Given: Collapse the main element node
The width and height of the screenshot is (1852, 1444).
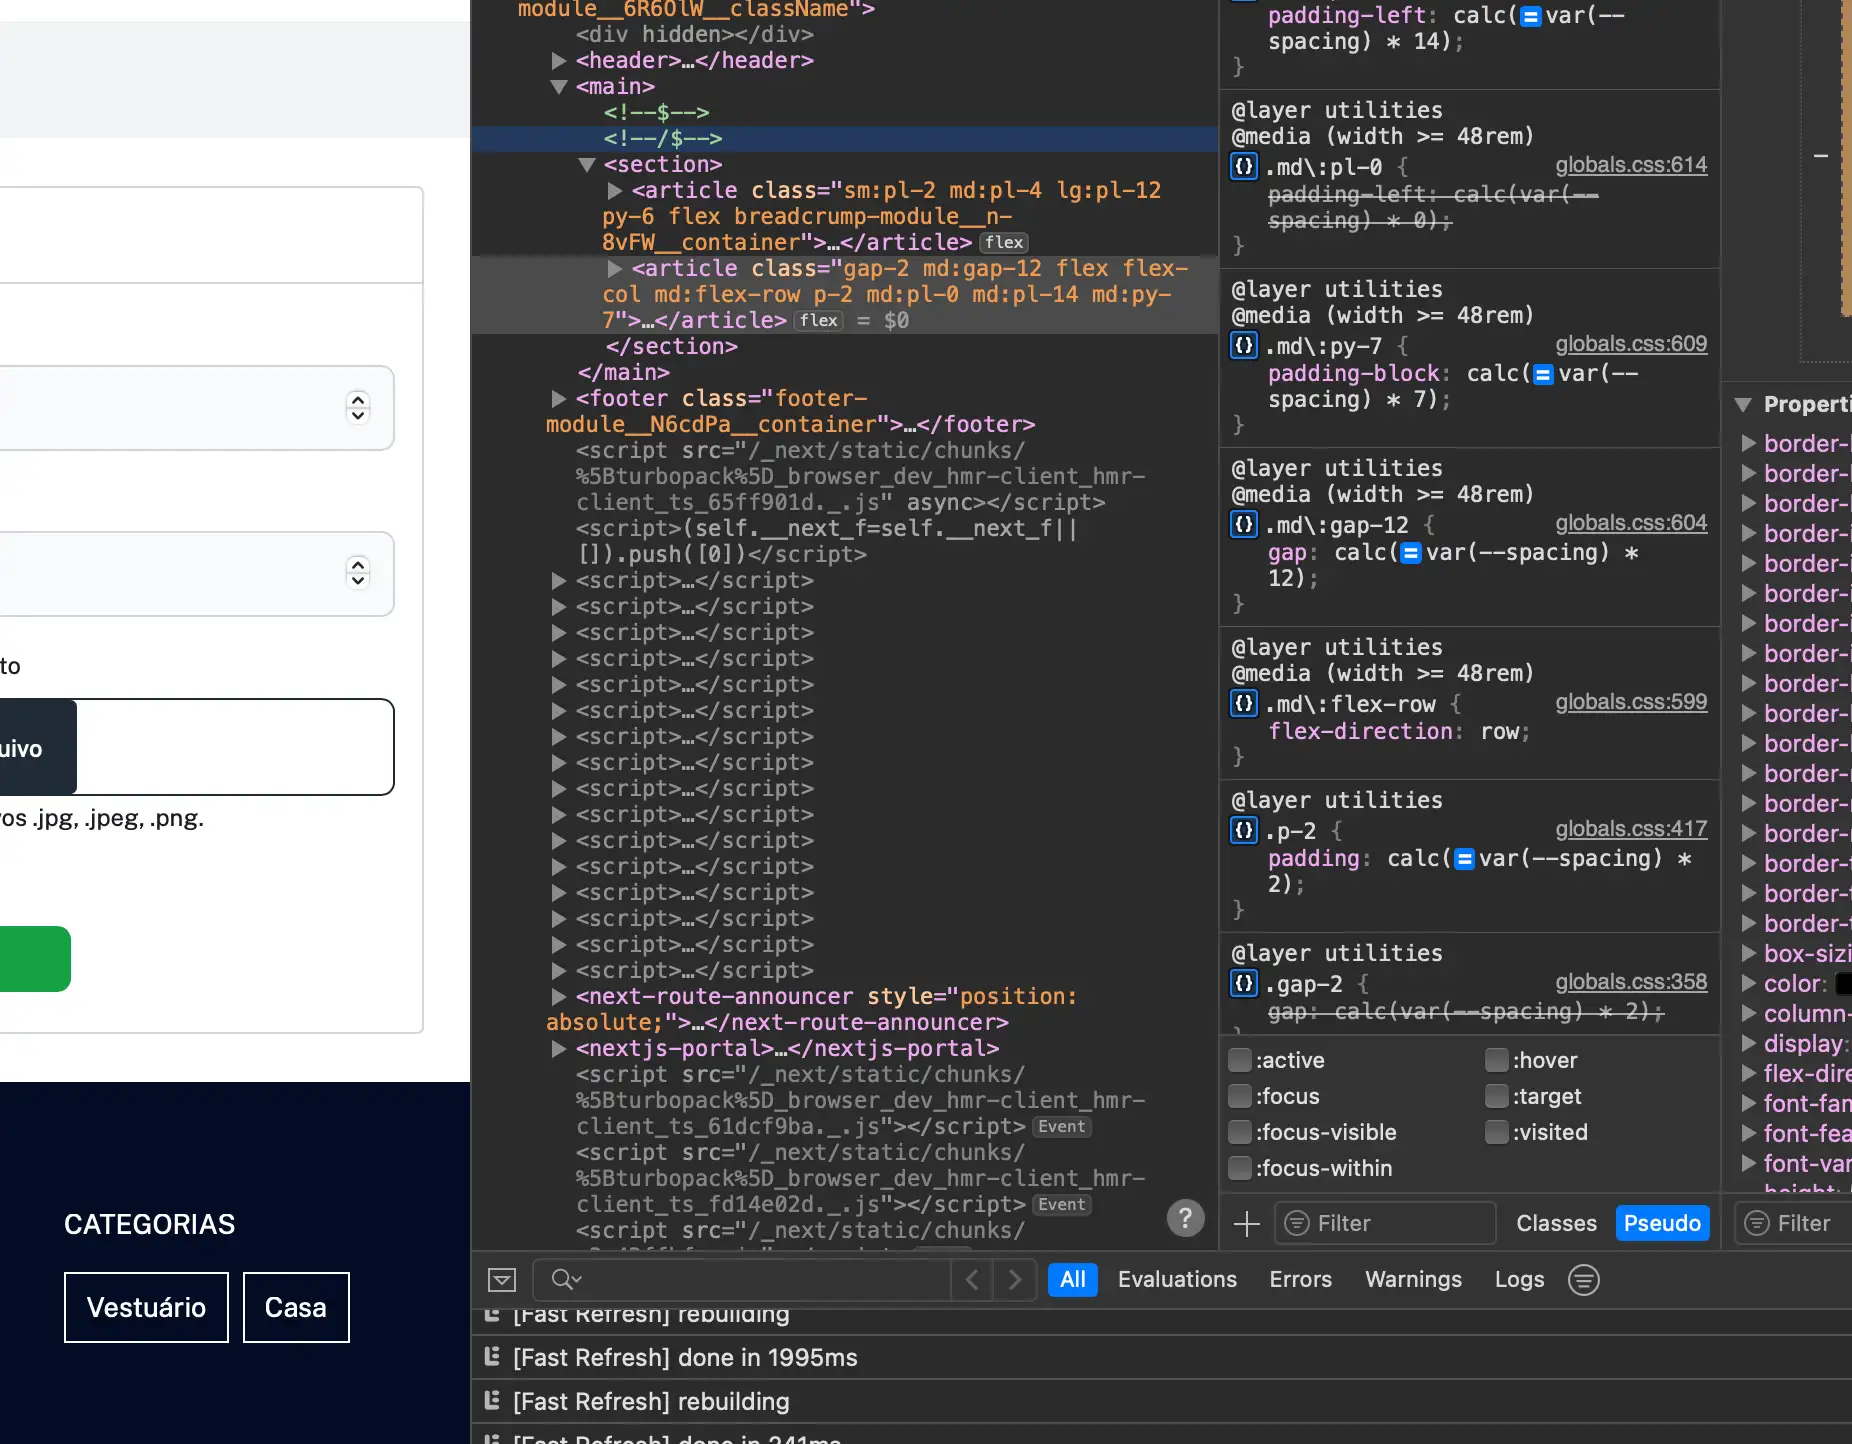Looking at the screenshot, I should click(559, 87).
